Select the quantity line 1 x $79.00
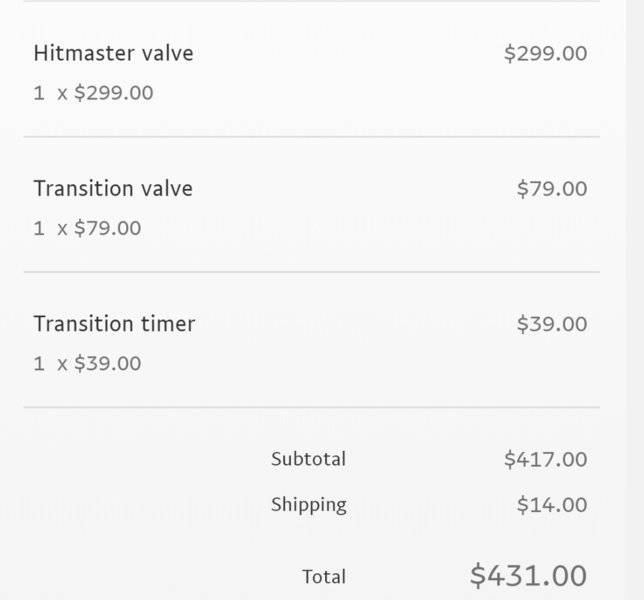Viewport: 644px width, 600px height. pyautogui.click(x=87, y=228)
